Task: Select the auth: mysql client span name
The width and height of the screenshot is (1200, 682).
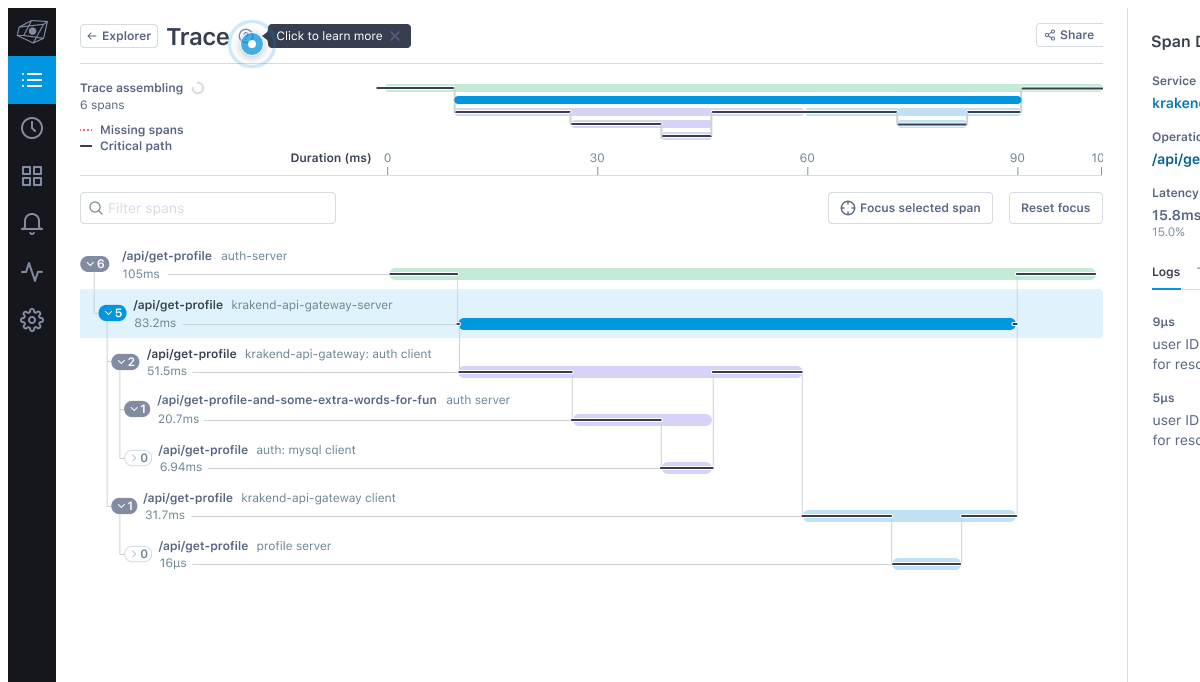Action: coord(306,450)
